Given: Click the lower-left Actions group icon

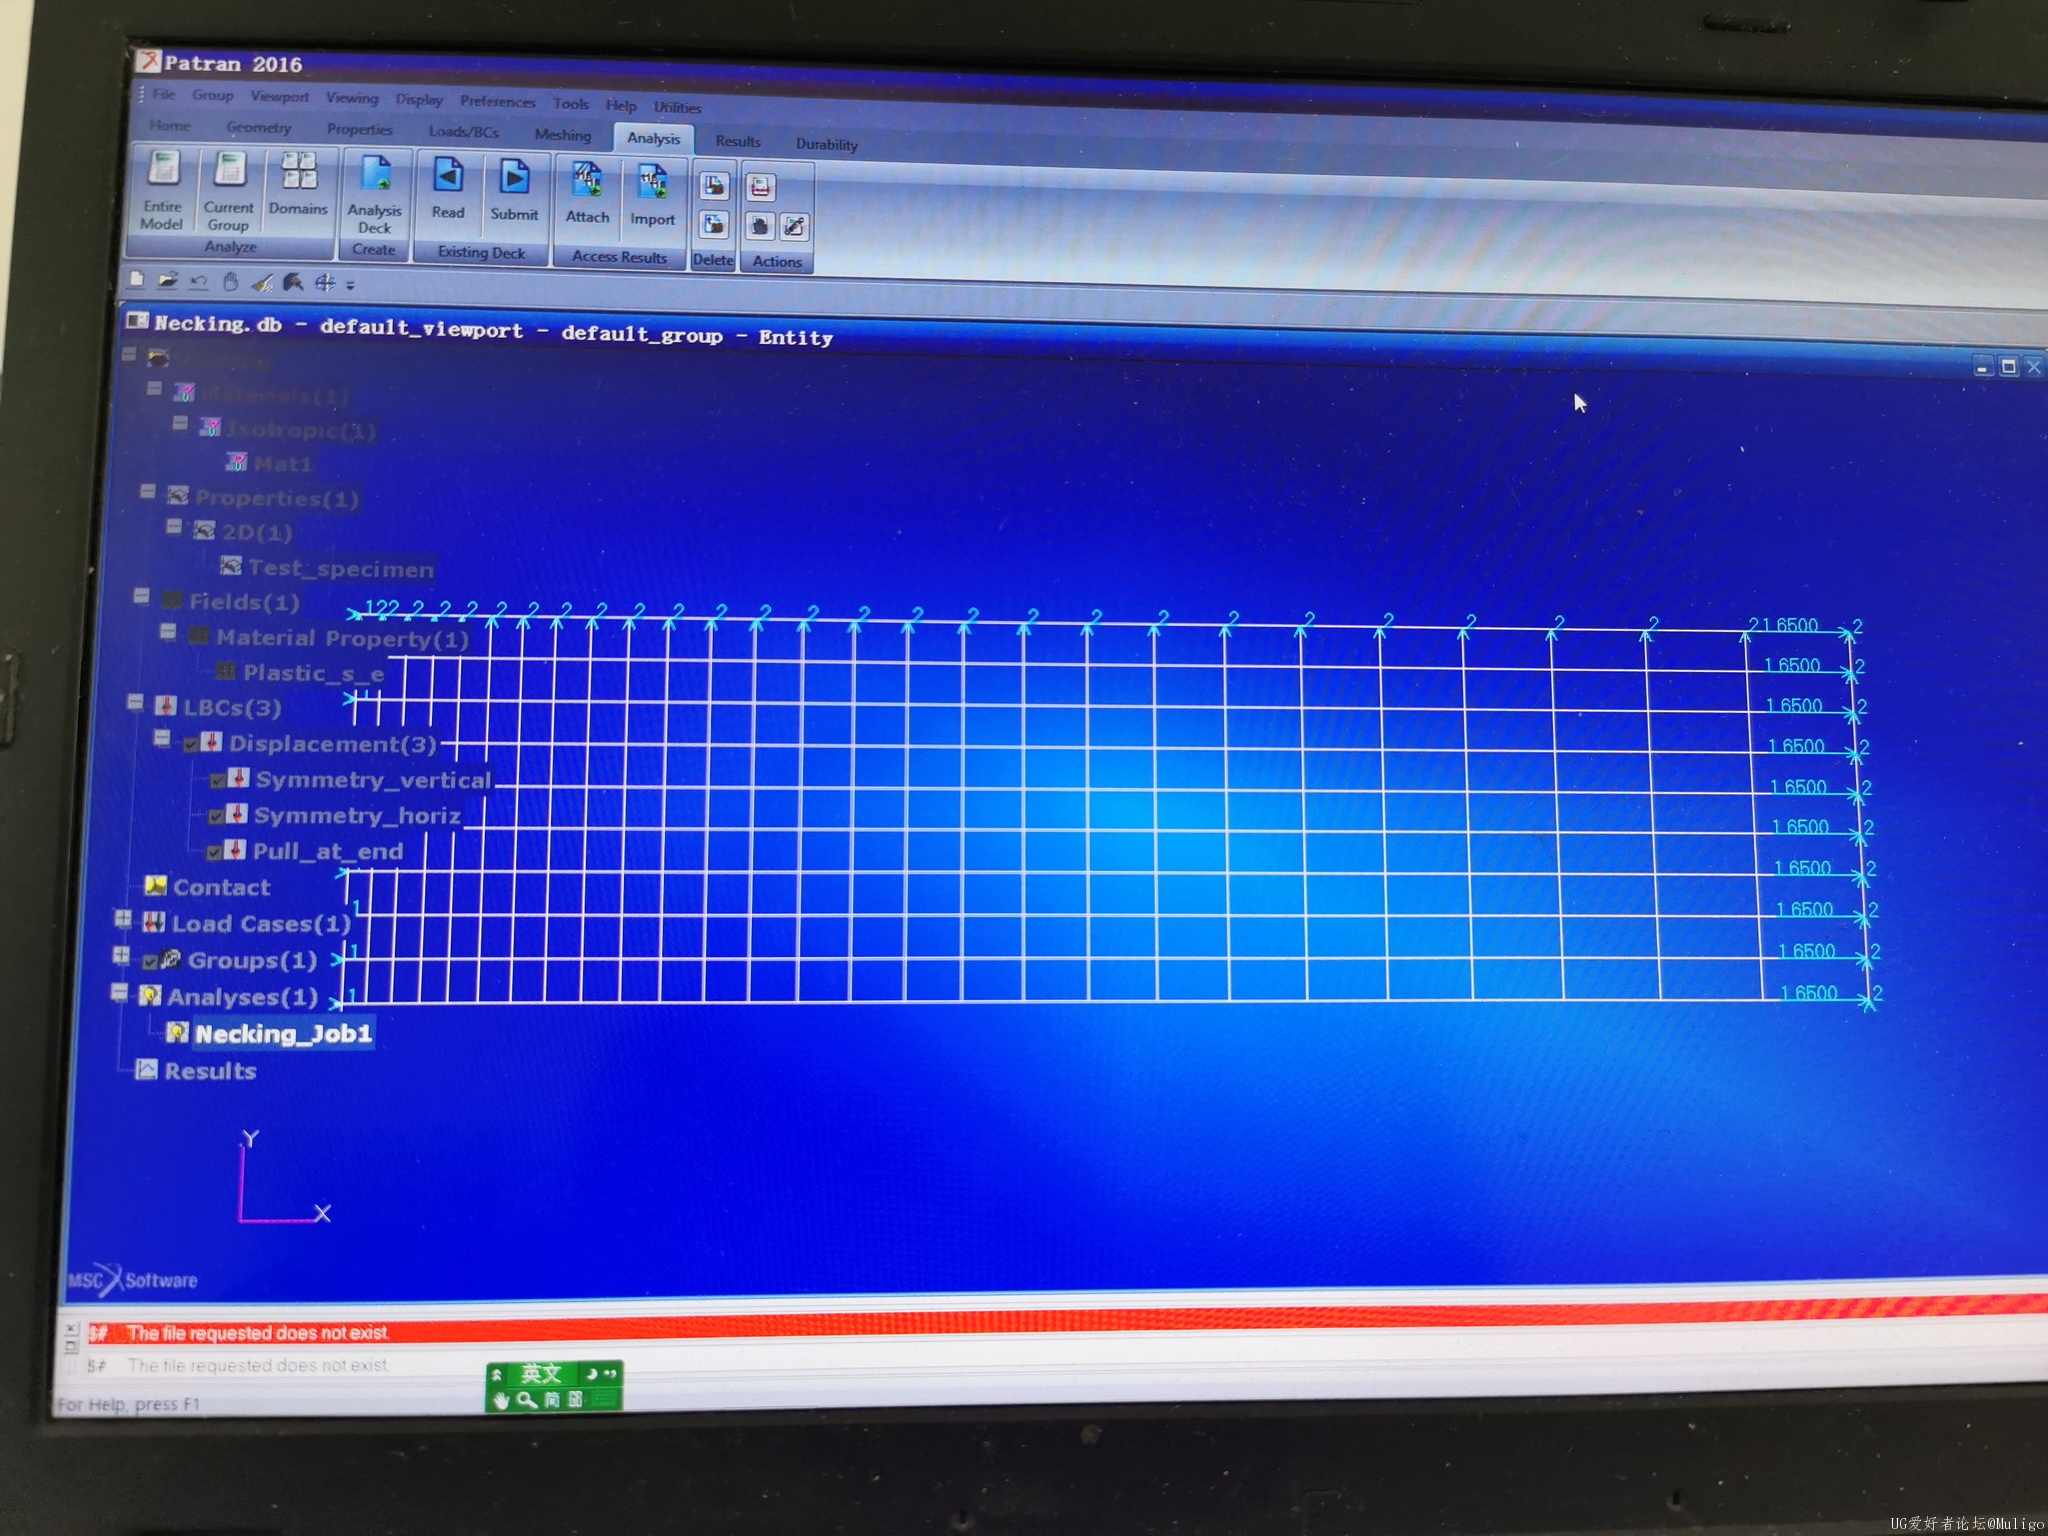Looking at the screenshot, I should [760, 226].
